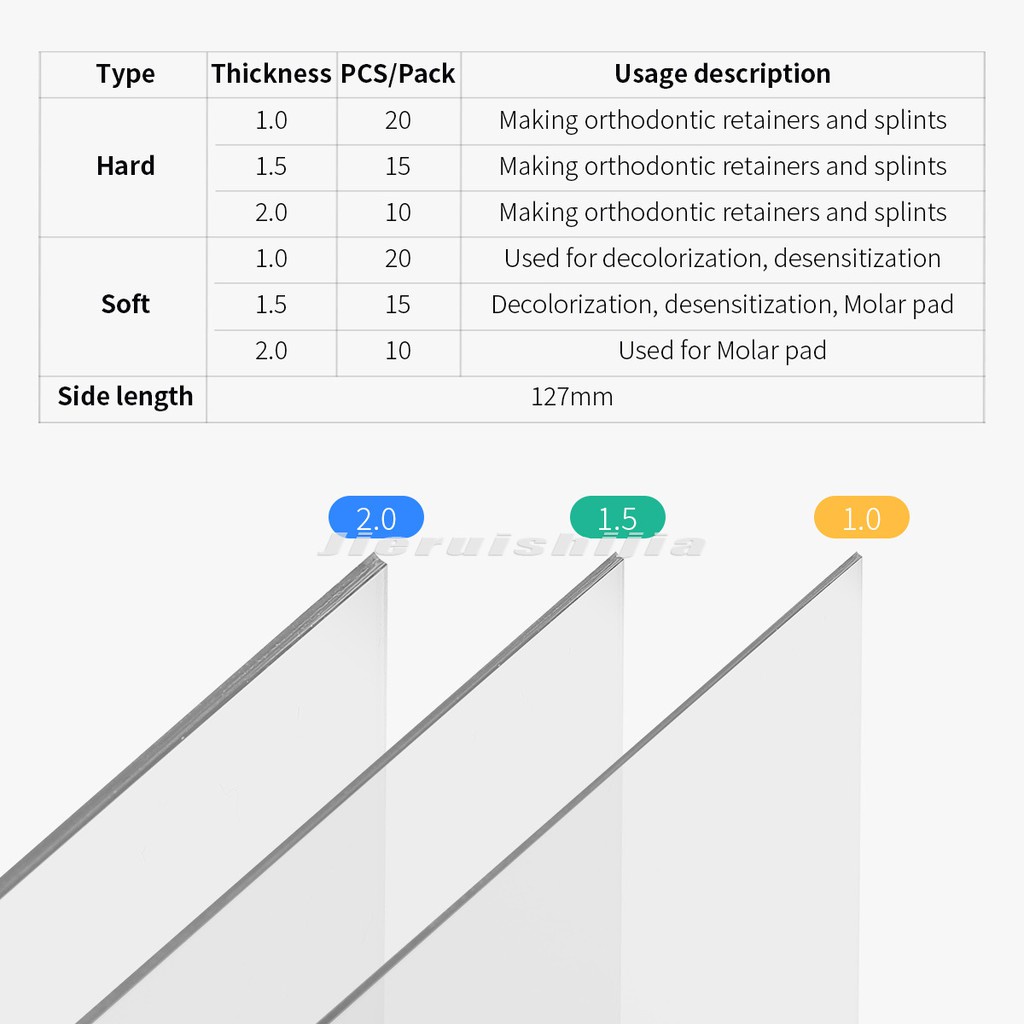The width and height of the screenshot is (1024, 1024).
Task: Select 'Decolorization, desensitization, Molar pad' cell
Action: [x=722, y=305]
